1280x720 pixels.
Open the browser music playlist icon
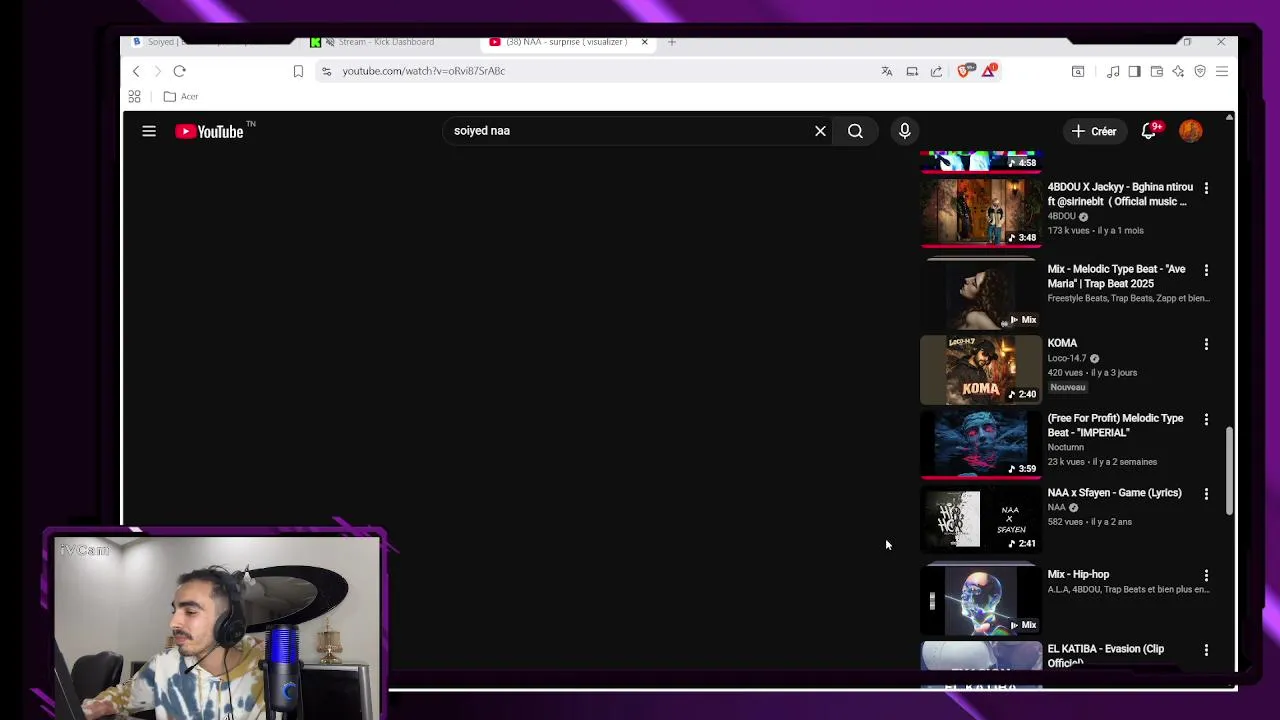click(x=1113, y=71)
